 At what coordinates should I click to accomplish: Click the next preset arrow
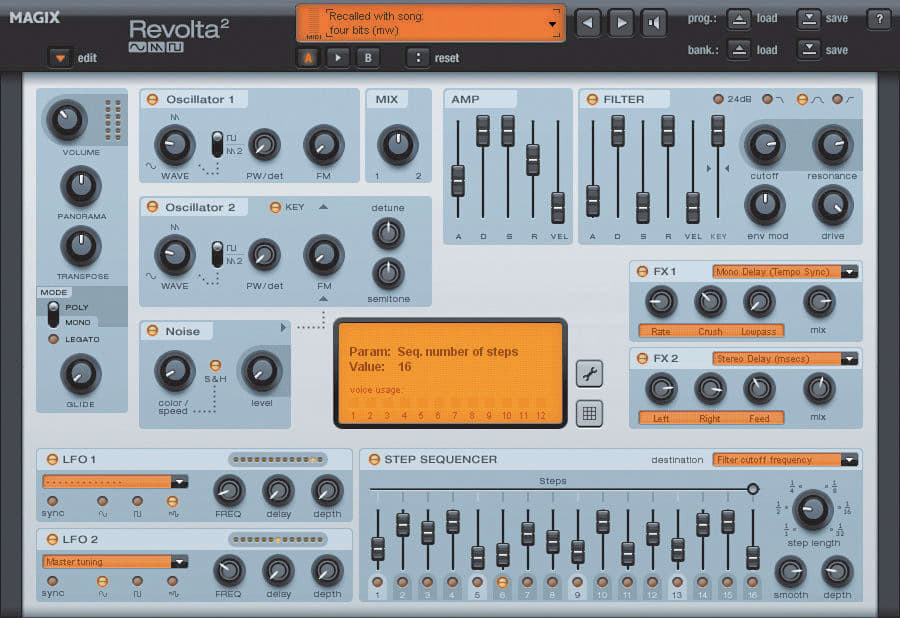(x=621, y=22)
